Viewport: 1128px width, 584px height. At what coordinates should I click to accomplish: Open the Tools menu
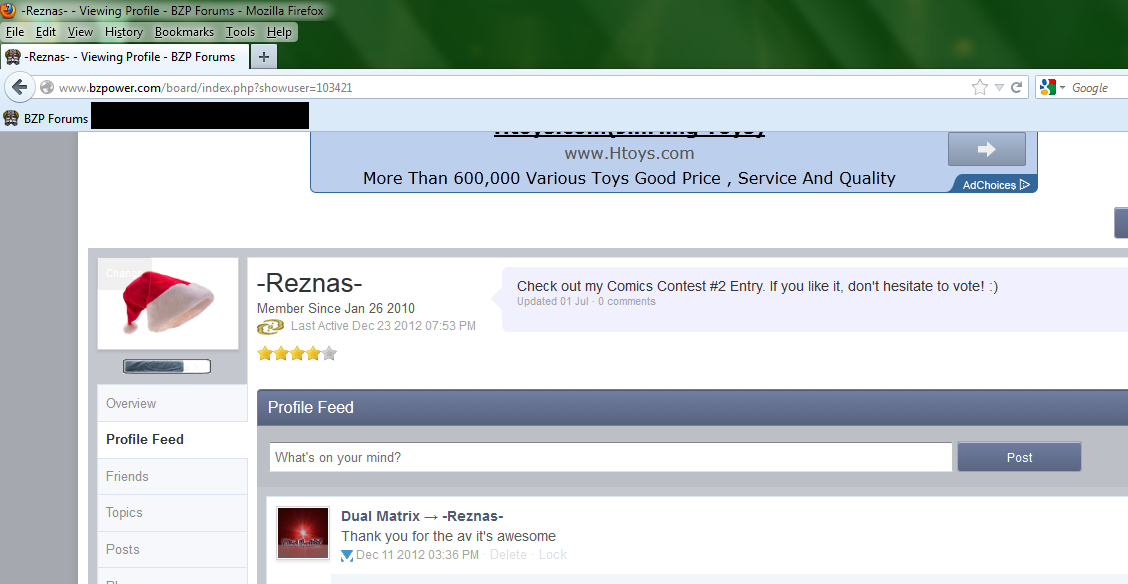(240, 32)
